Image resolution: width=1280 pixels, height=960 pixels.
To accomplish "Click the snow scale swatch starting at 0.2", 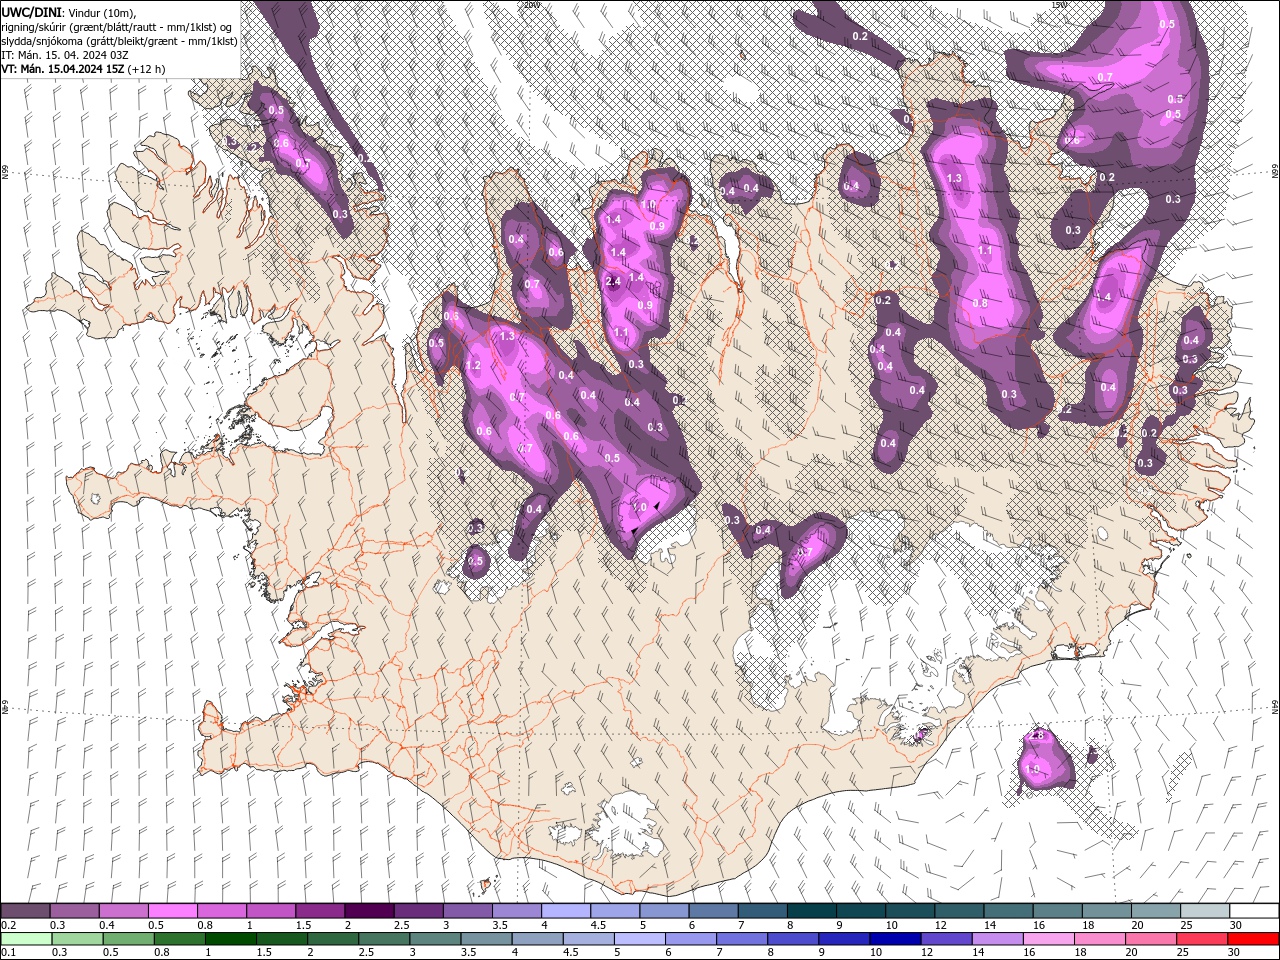I will click(x=25, y=911).
